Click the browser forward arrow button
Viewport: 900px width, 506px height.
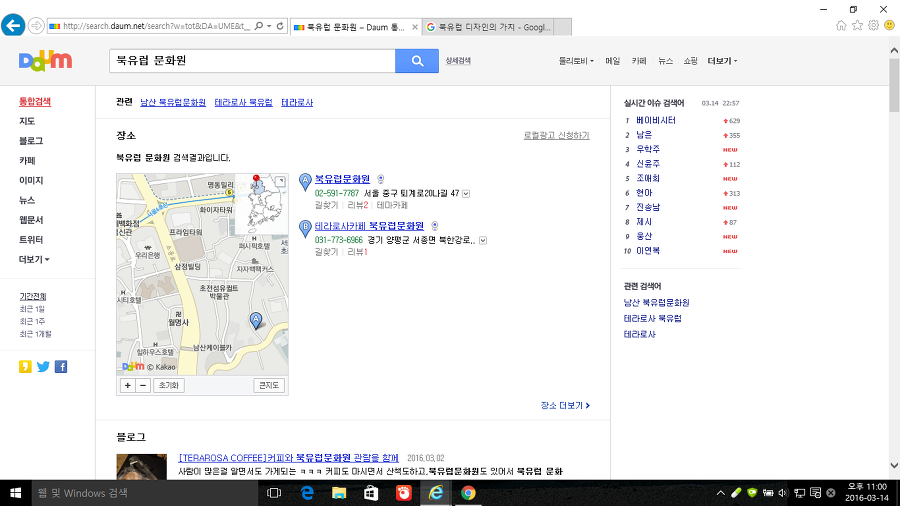point(36,26)
